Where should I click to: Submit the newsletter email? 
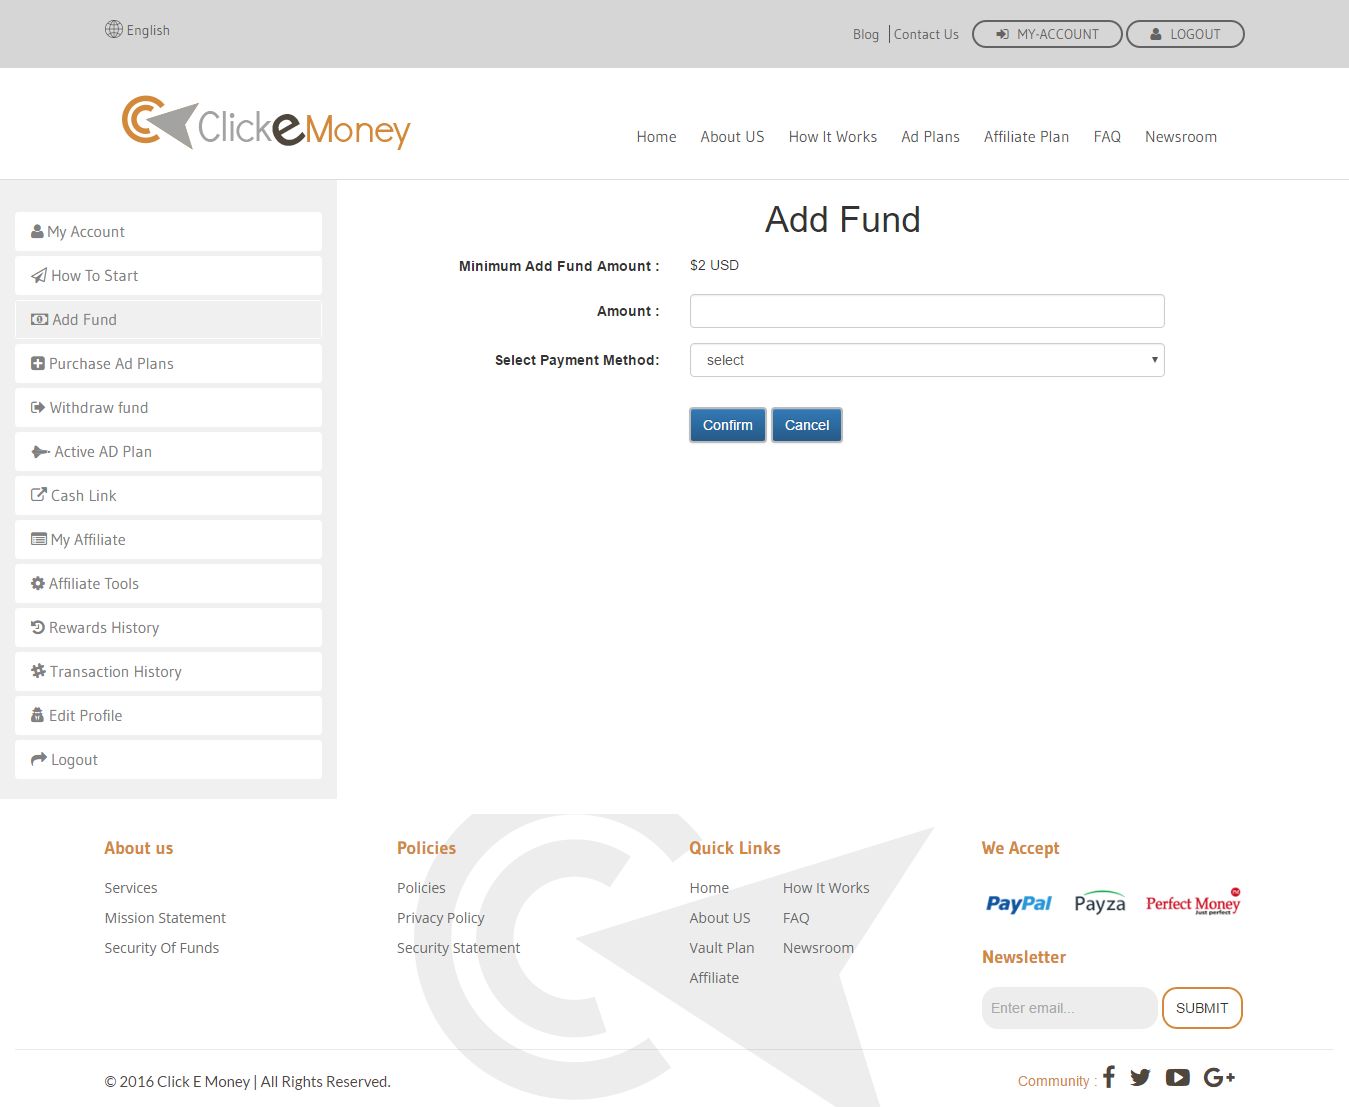[x=1202, y=1008]
